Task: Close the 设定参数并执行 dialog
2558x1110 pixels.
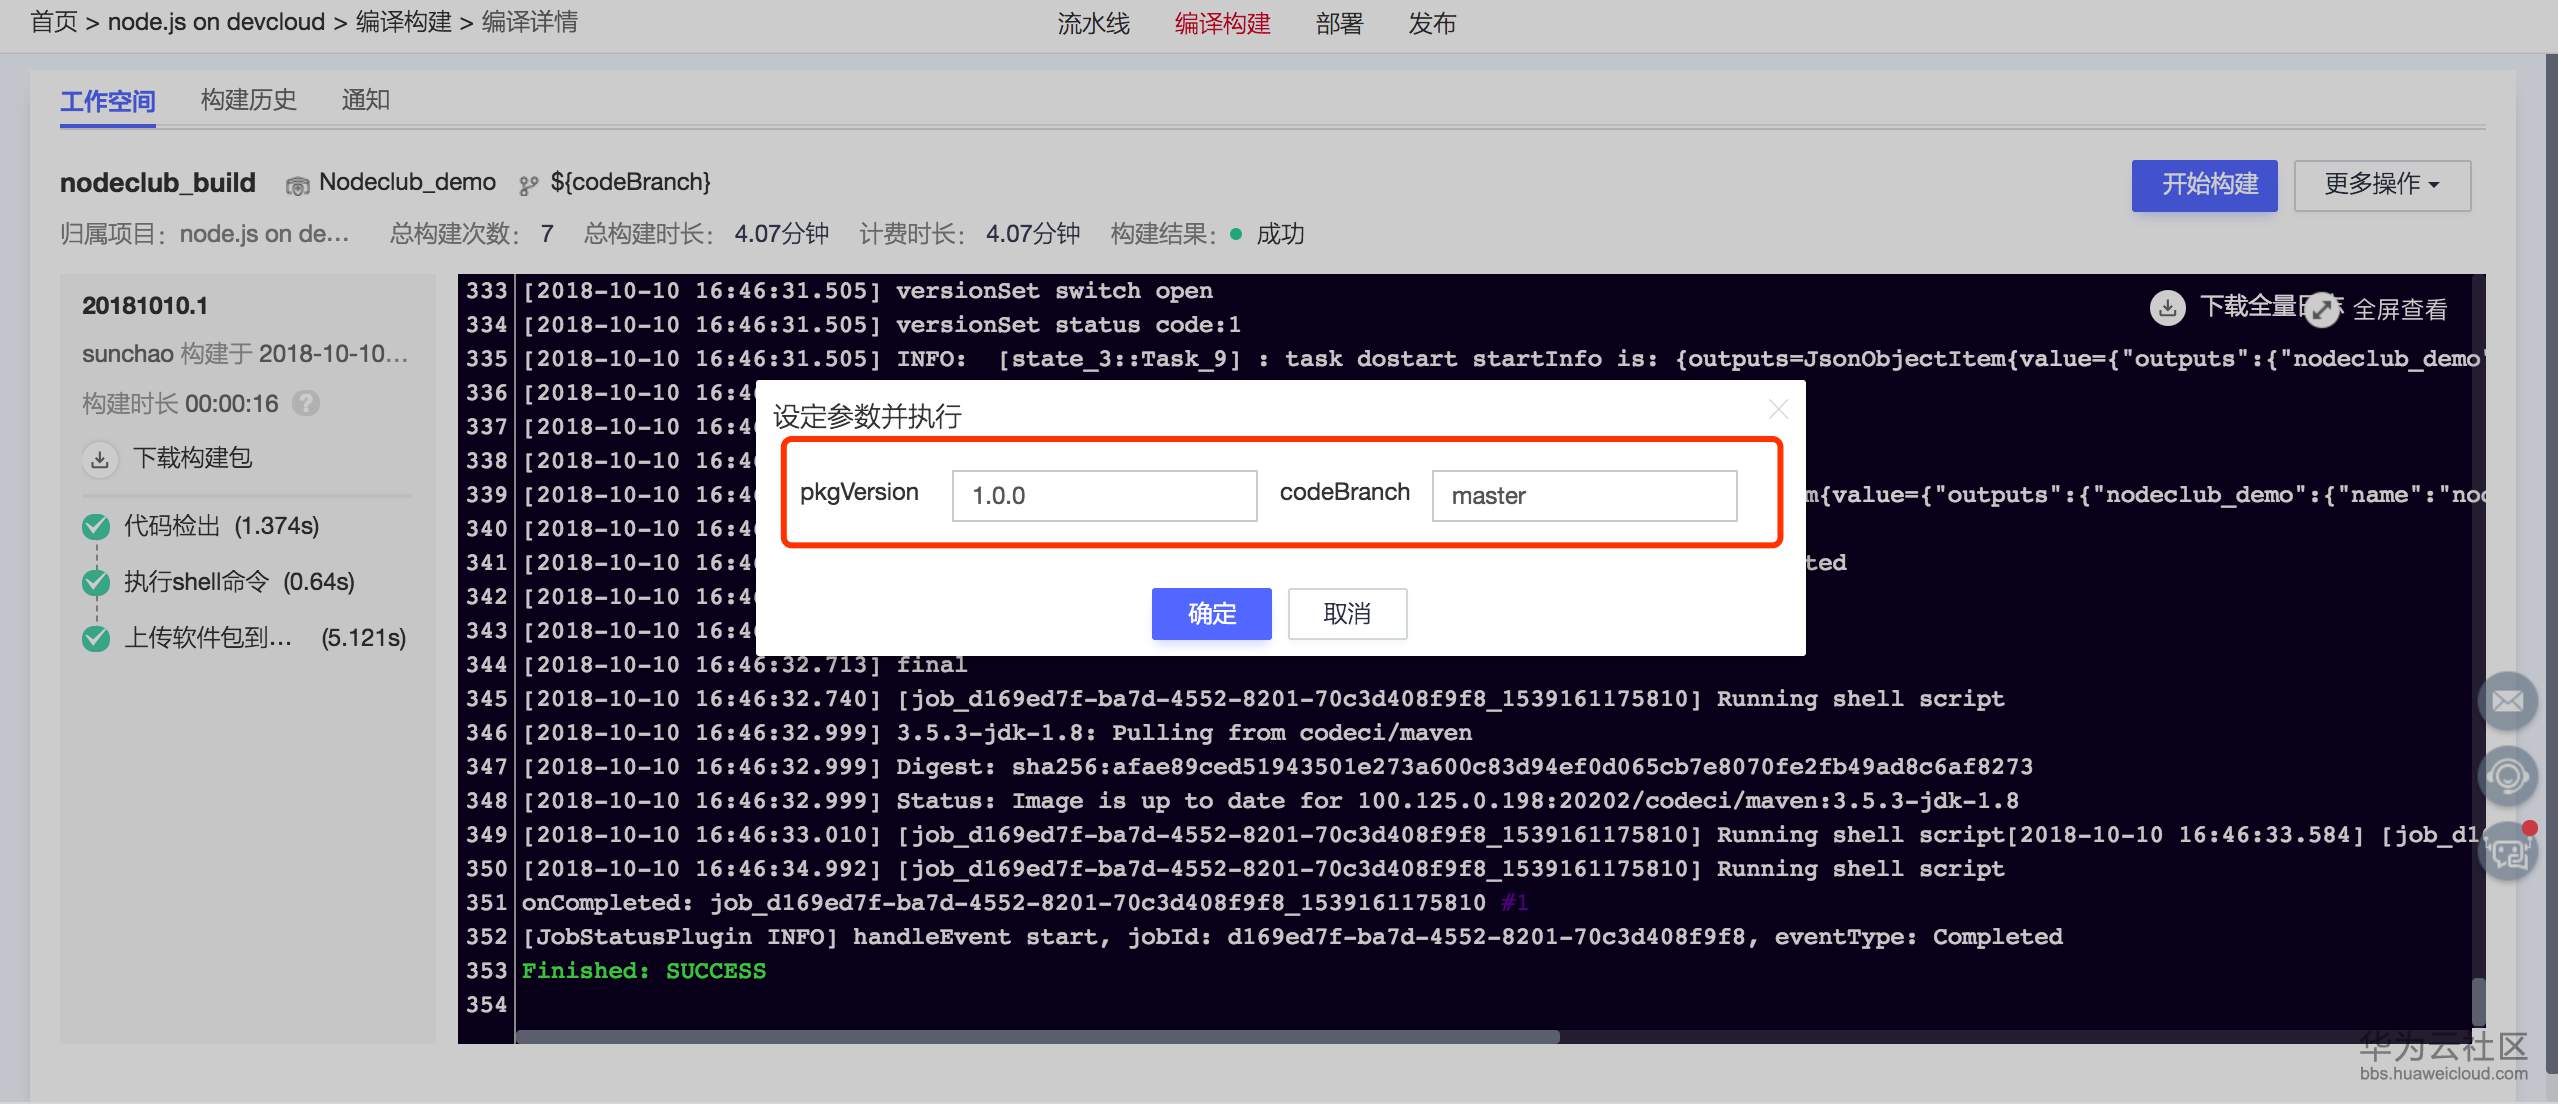Action: click(1778, 409)
